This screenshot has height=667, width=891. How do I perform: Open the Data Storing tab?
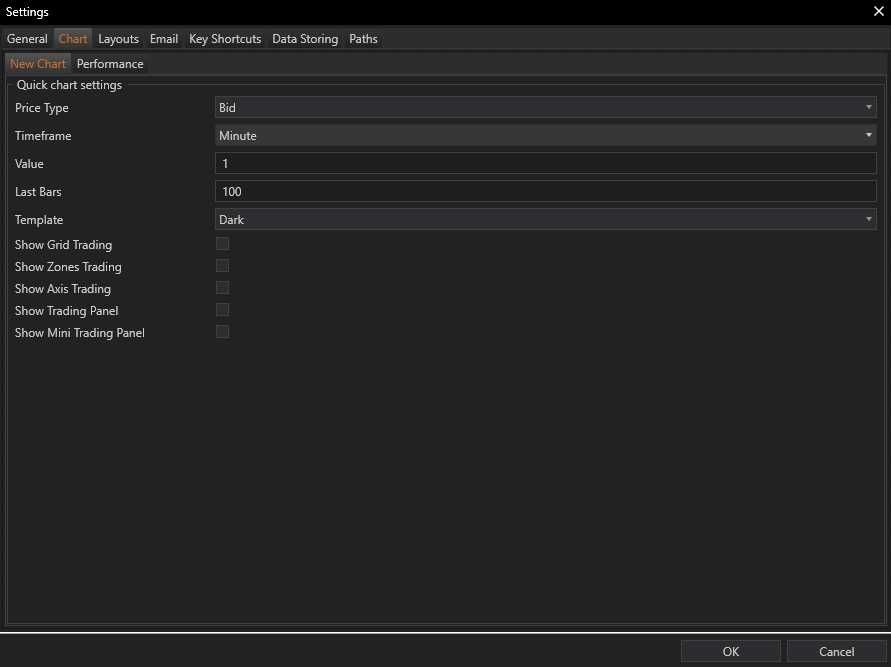pyautogui.click(x=305, y=39)
